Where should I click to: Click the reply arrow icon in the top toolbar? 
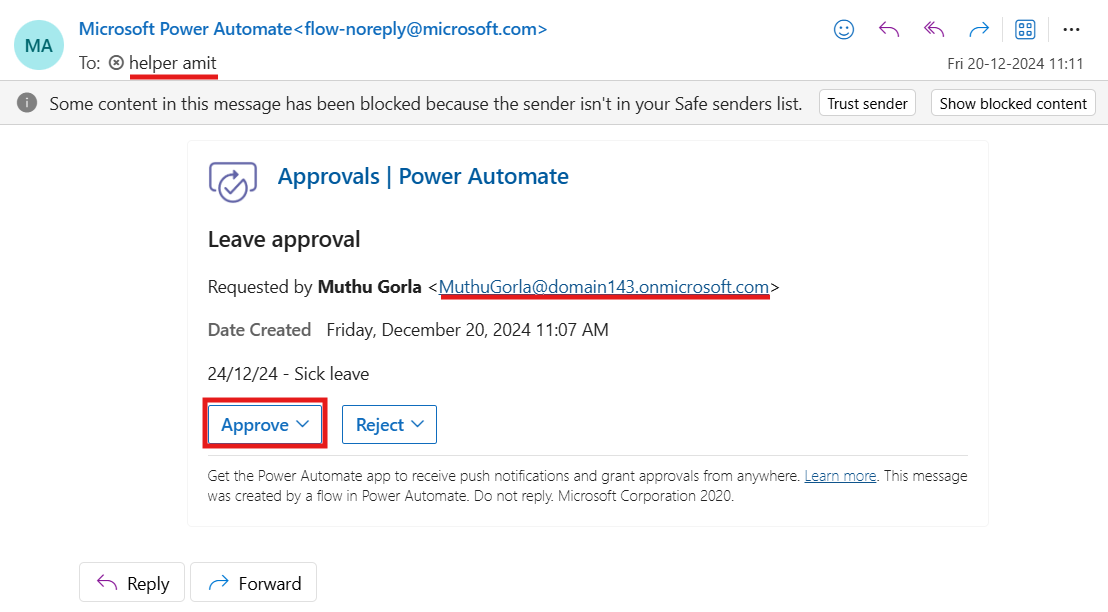(889, 29)
